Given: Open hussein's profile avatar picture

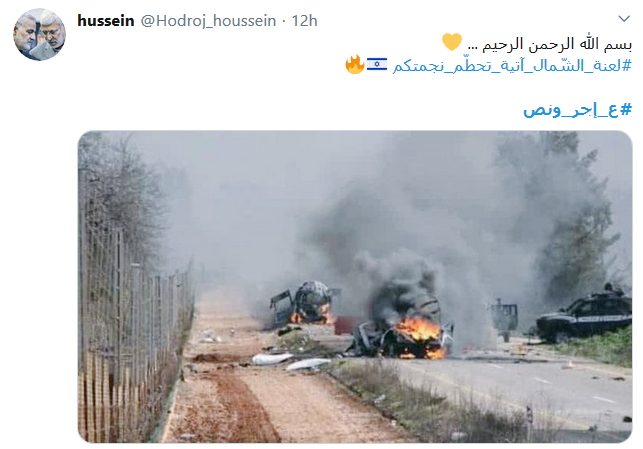Looking at the screenshot, I should click(39, 34).
